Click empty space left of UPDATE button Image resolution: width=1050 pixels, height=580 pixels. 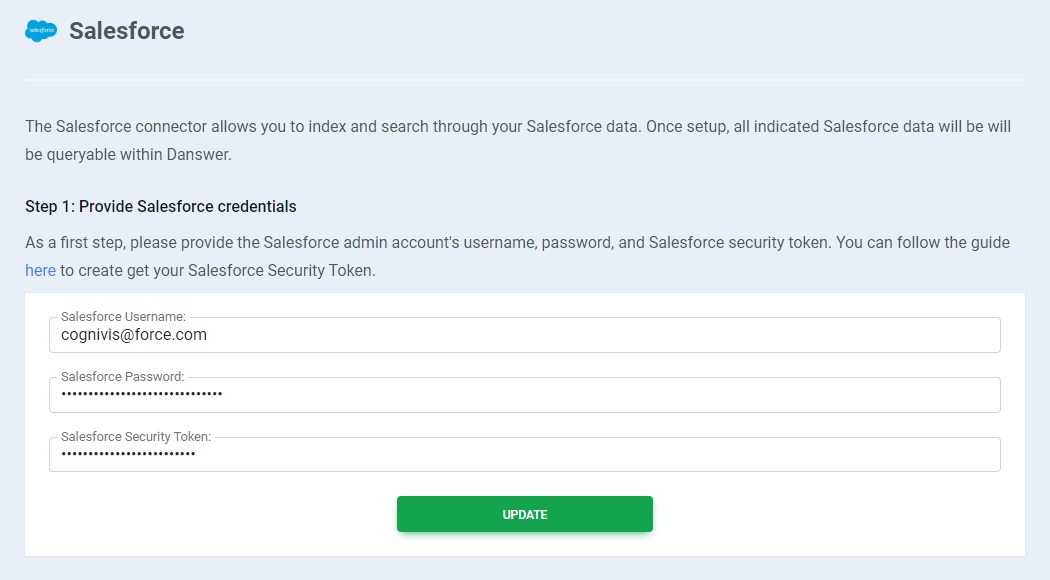coord(220,514)
